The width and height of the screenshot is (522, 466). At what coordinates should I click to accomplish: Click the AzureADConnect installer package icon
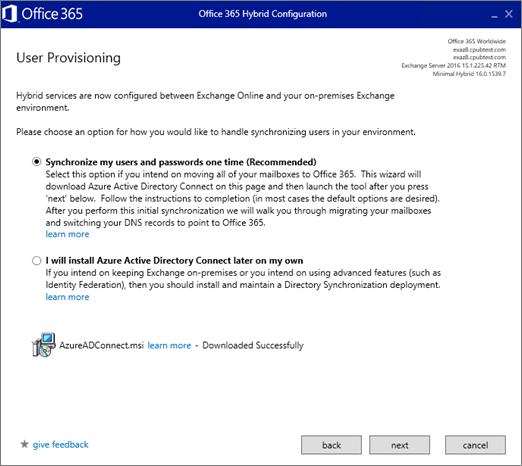click(x=43, y=345)
